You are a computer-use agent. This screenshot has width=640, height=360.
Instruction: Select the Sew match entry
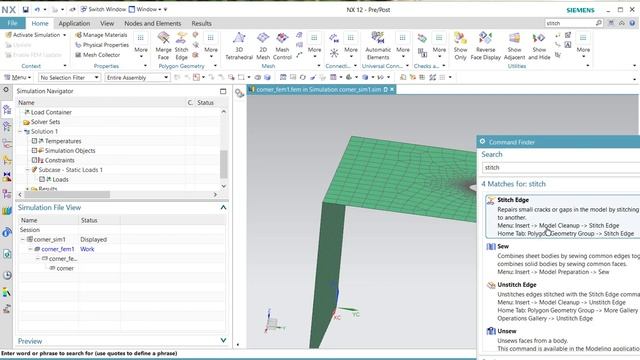[562, 259]
